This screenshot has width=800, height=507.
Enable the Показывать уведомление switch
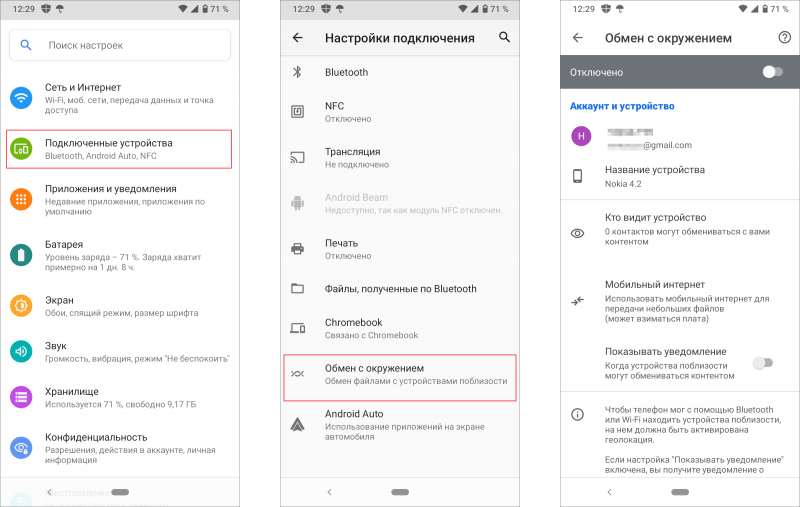pyautogui.click(x=763, y=363)
